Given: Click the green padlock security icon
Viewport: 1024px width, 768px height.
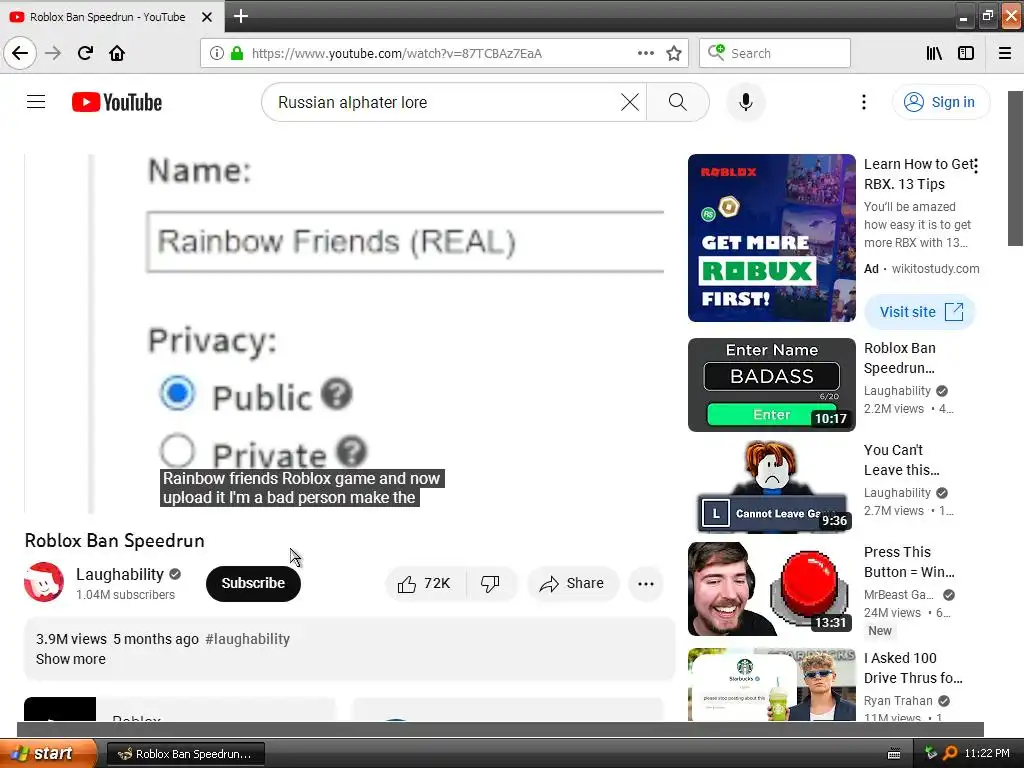Looking at the screenshot, I should 237,53.
